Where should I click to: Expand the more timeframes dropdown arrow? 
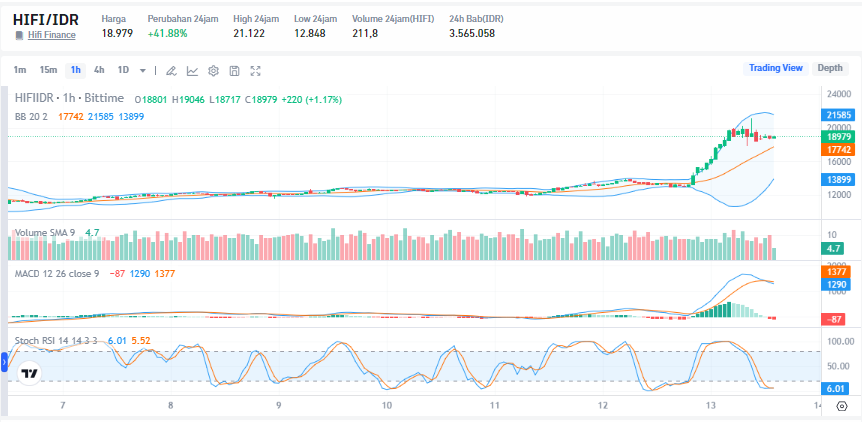coord(143,70)
